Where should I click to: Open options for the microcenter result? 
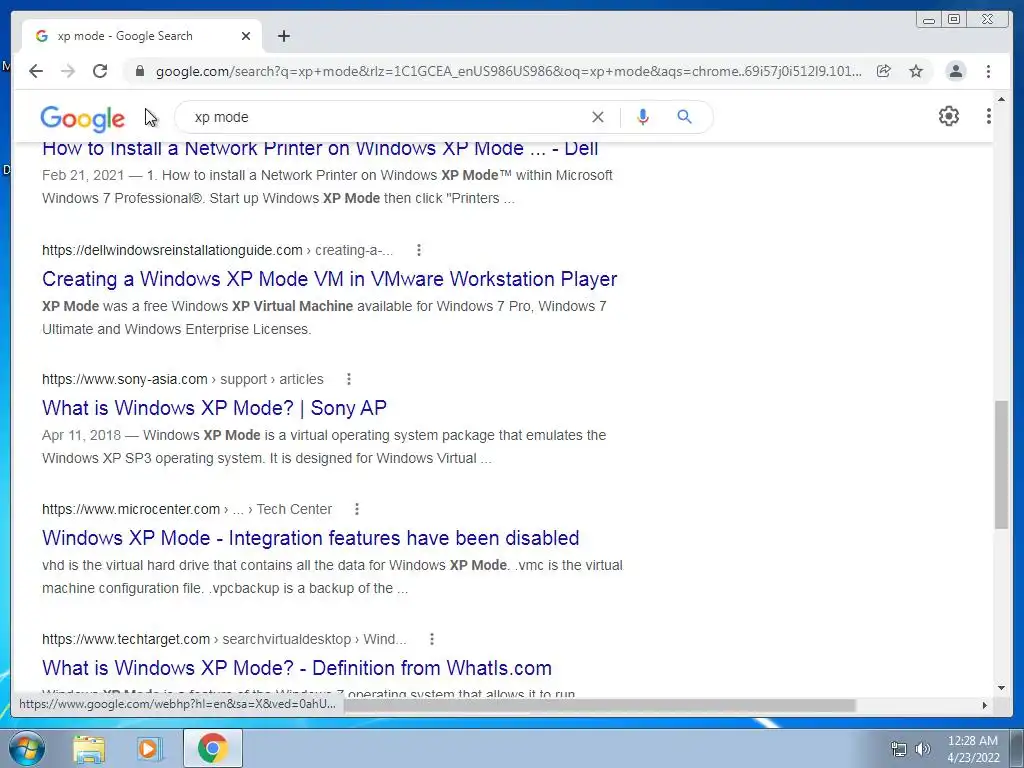click(357, 509)
